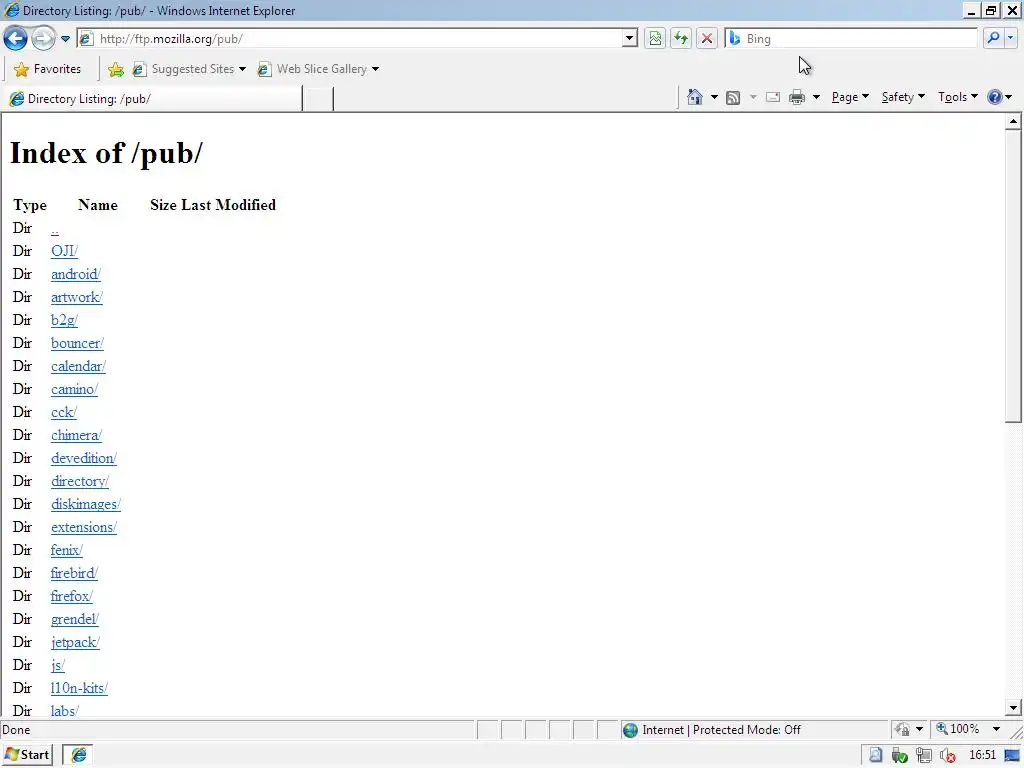Open a new blank tab
1024x768 pixels.
[318, 99]
